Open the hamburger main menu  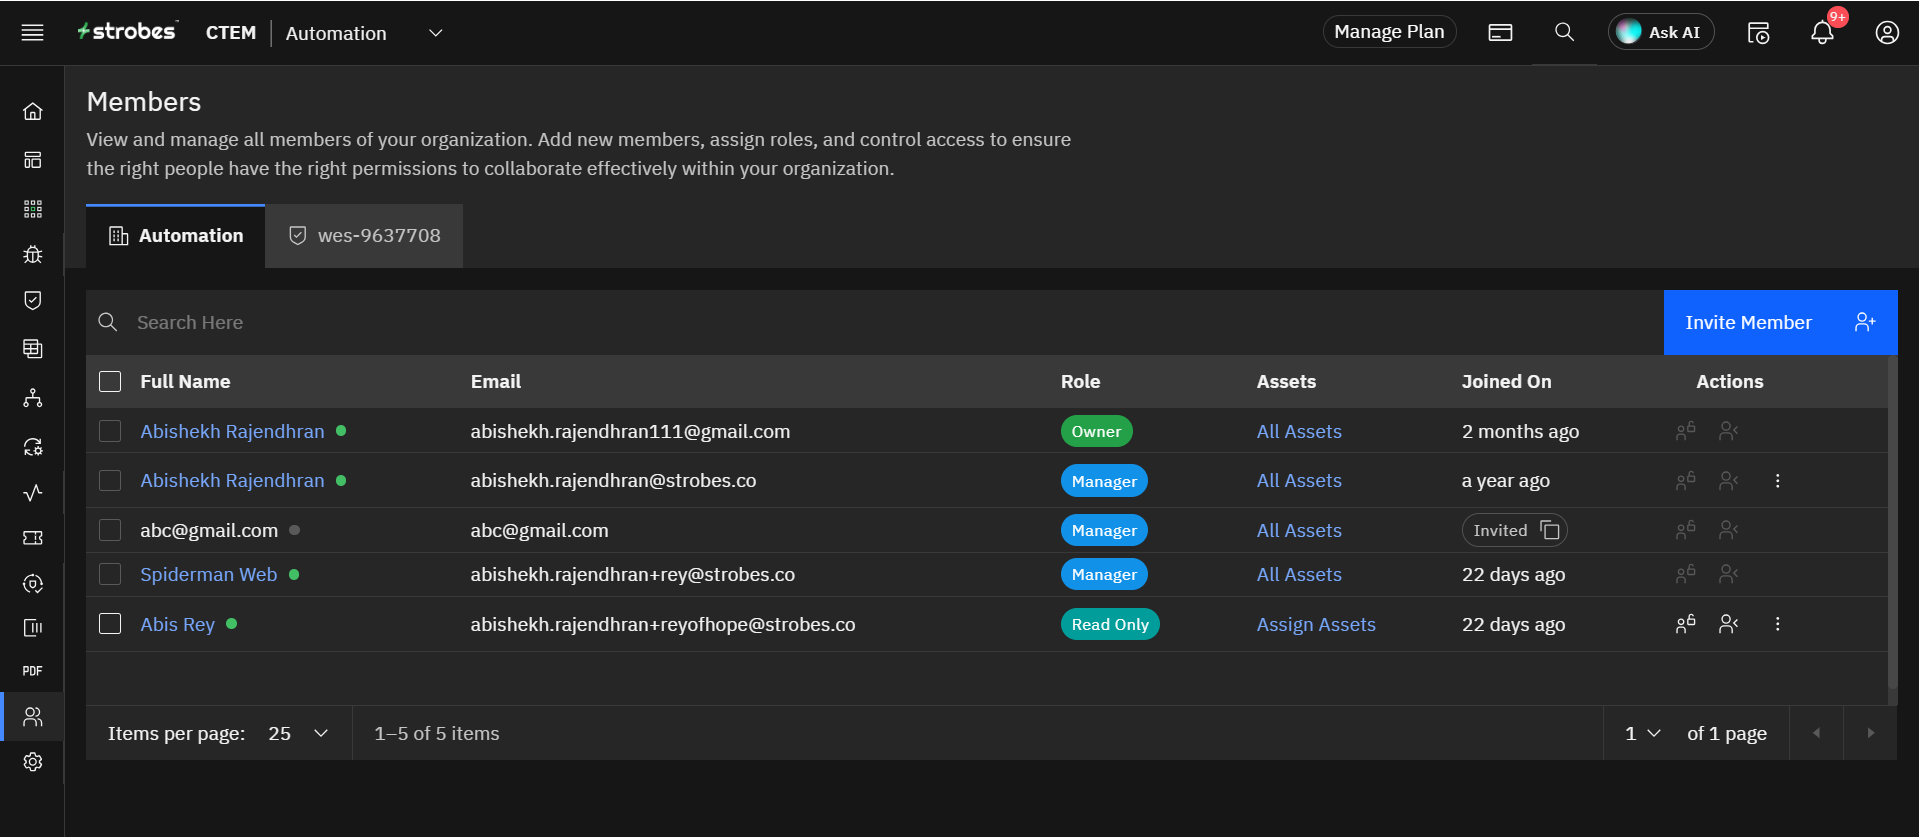(32, 33)
